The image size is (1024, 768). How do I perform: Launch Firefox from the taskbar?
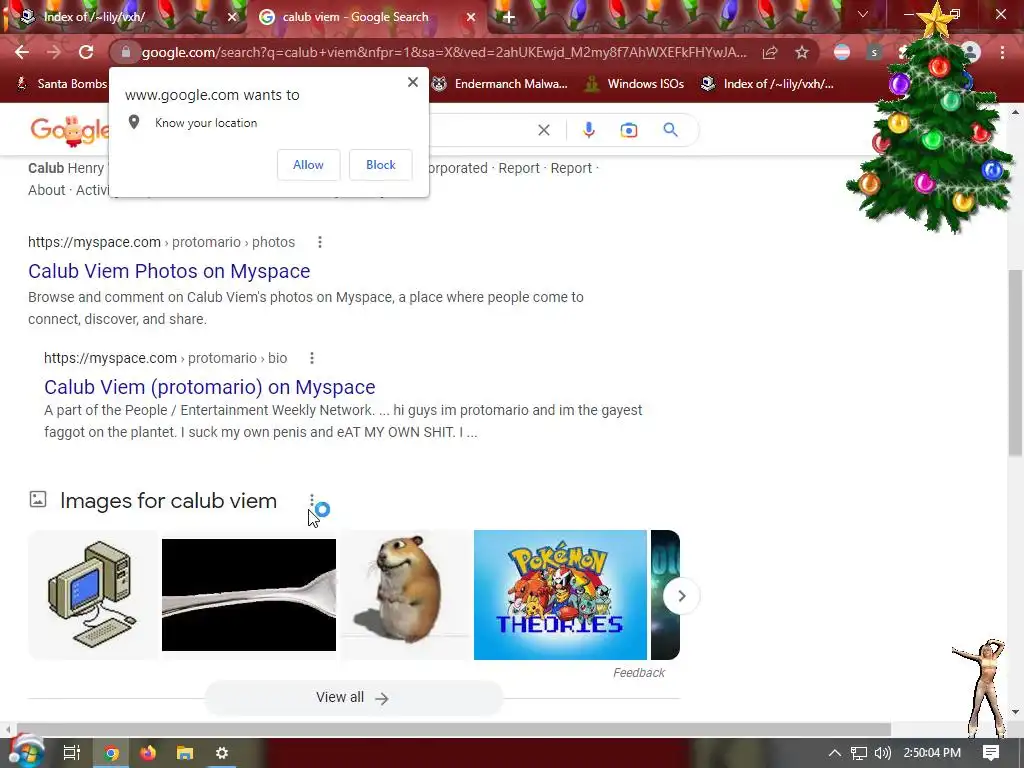148,753
